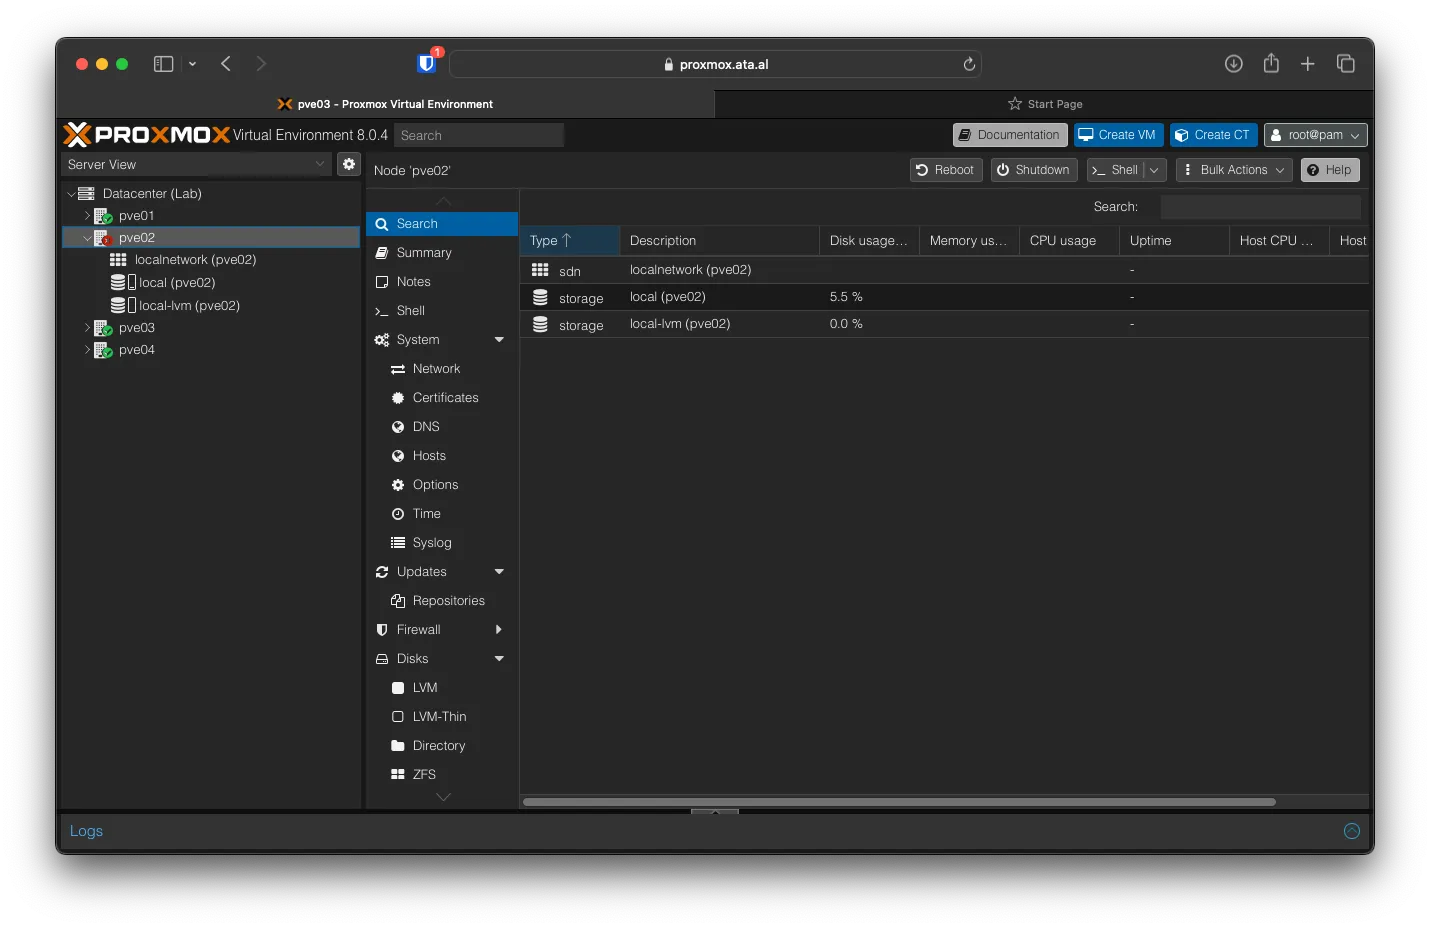Open the DNS menu item

pyautogui.click(x=442, y=427)
